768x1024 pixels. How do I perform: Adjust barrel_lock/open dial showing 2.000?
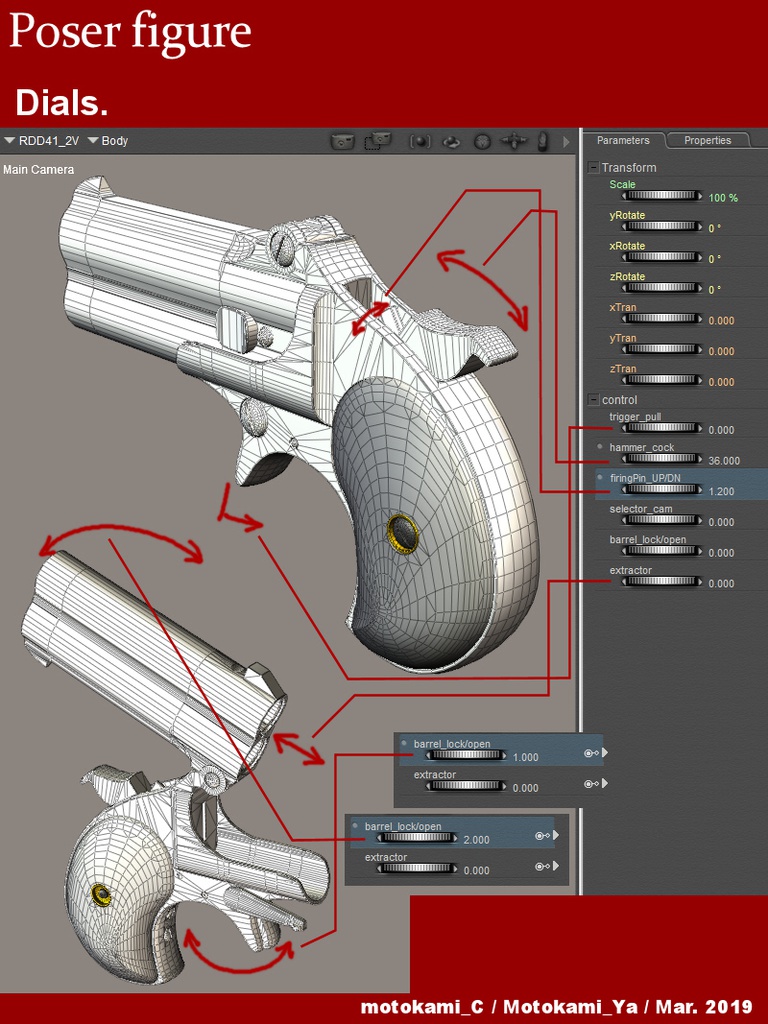click(x=417, y=838)
